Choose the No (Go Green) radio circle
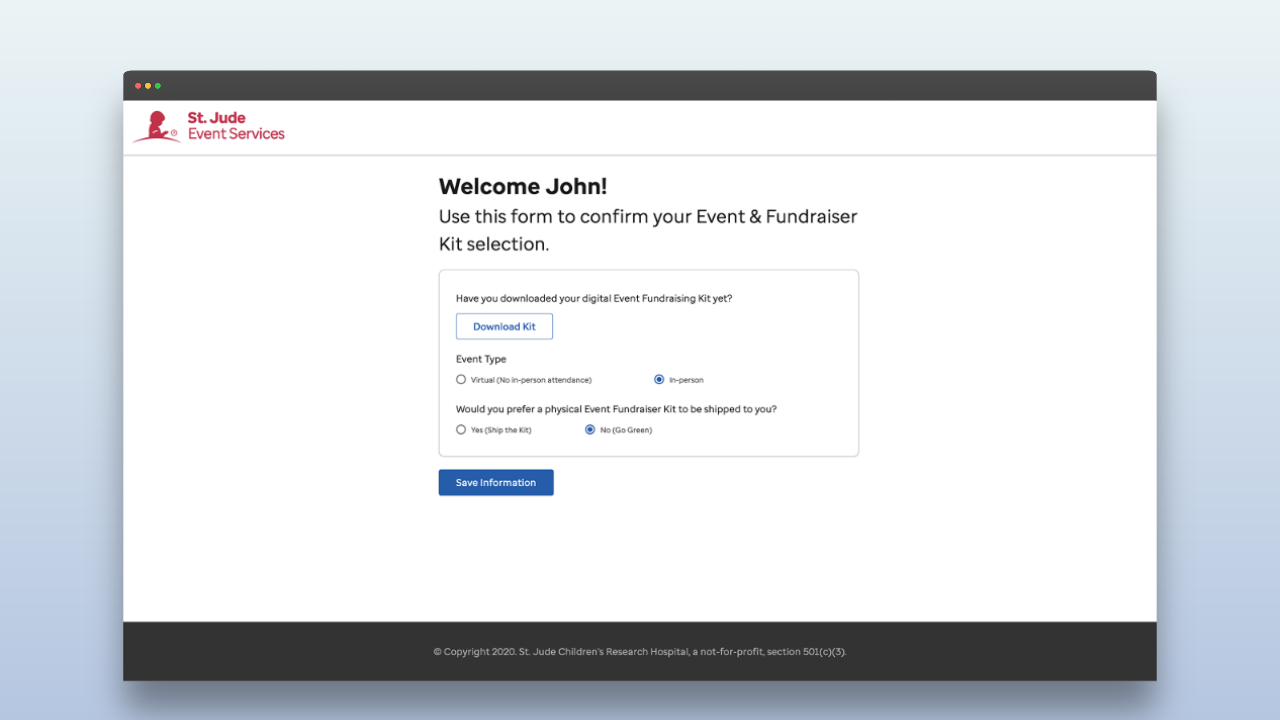1280x720 pixels. point(590,430)
